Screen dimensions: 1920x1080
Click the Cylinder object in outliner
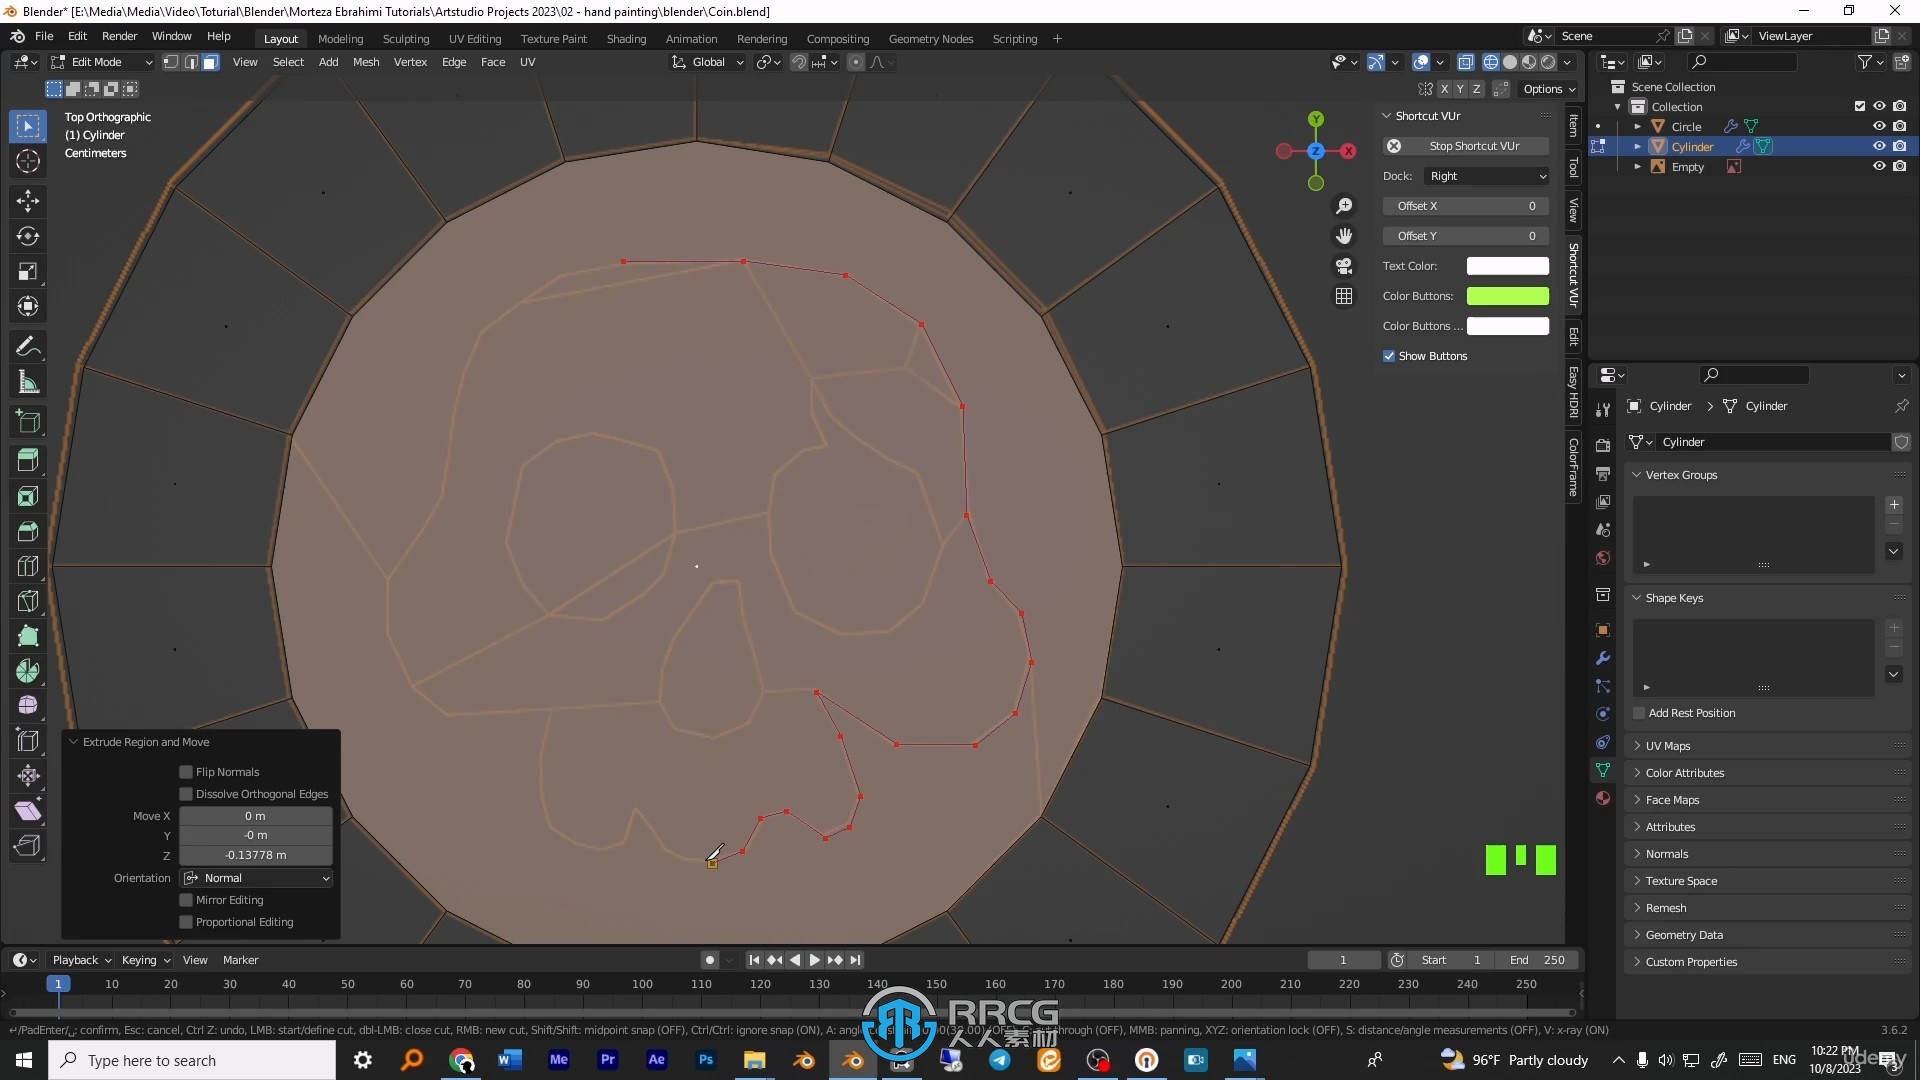(1691, 146)
